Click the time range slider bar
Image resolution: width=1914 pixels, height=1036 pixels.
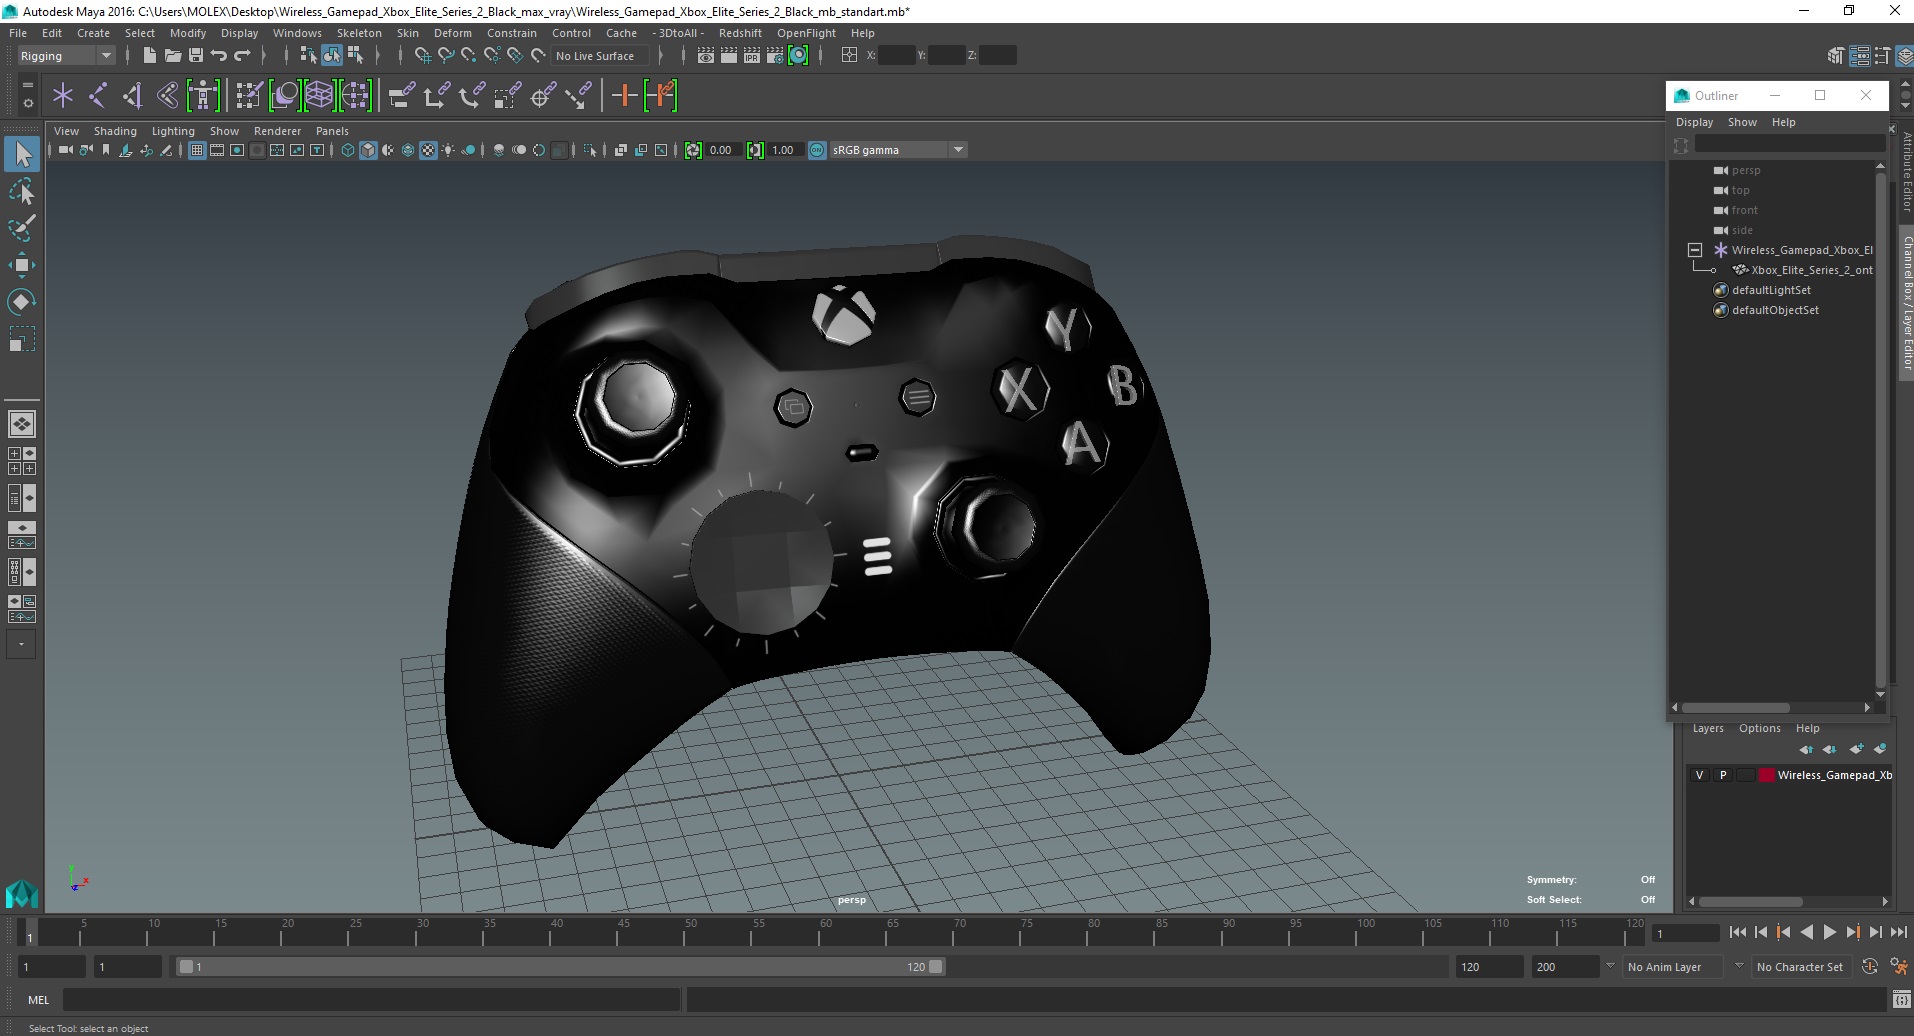pos(560,967)
